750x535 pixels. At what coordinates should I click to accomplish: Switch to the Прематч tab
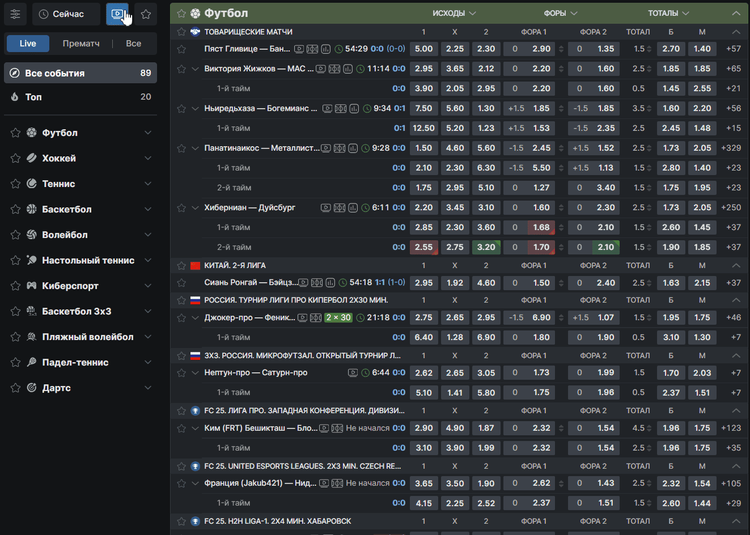(x=81, y=44)
